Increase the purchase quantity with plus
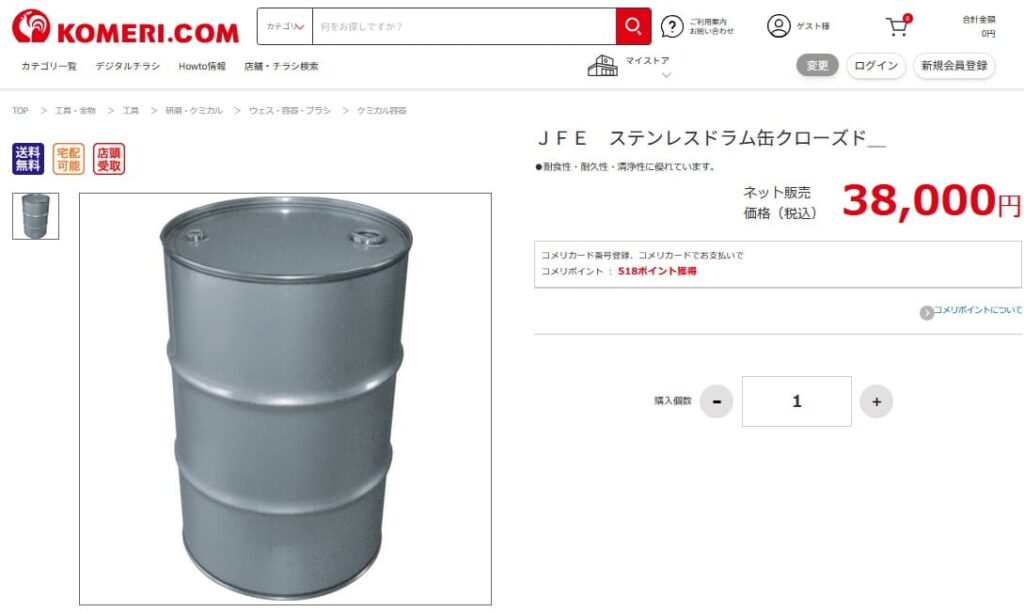Viewport: 1024px width, 612px height. [876, 401]
